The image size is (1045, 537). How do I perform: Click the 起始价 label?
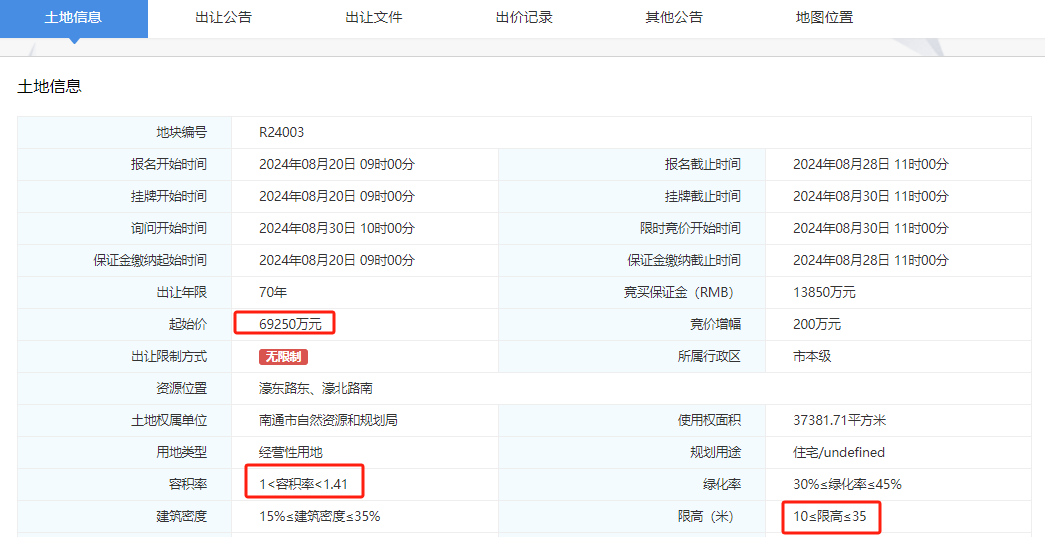[x=188, y=324]
